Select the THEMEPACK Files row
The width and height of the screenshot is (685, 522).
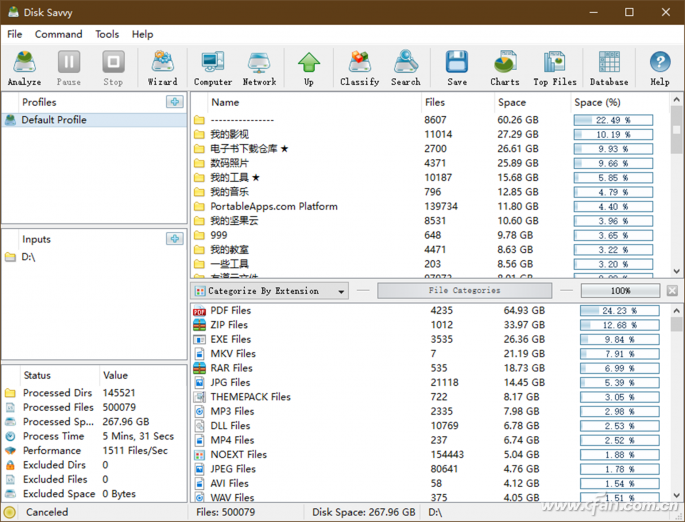pos(430,397)
